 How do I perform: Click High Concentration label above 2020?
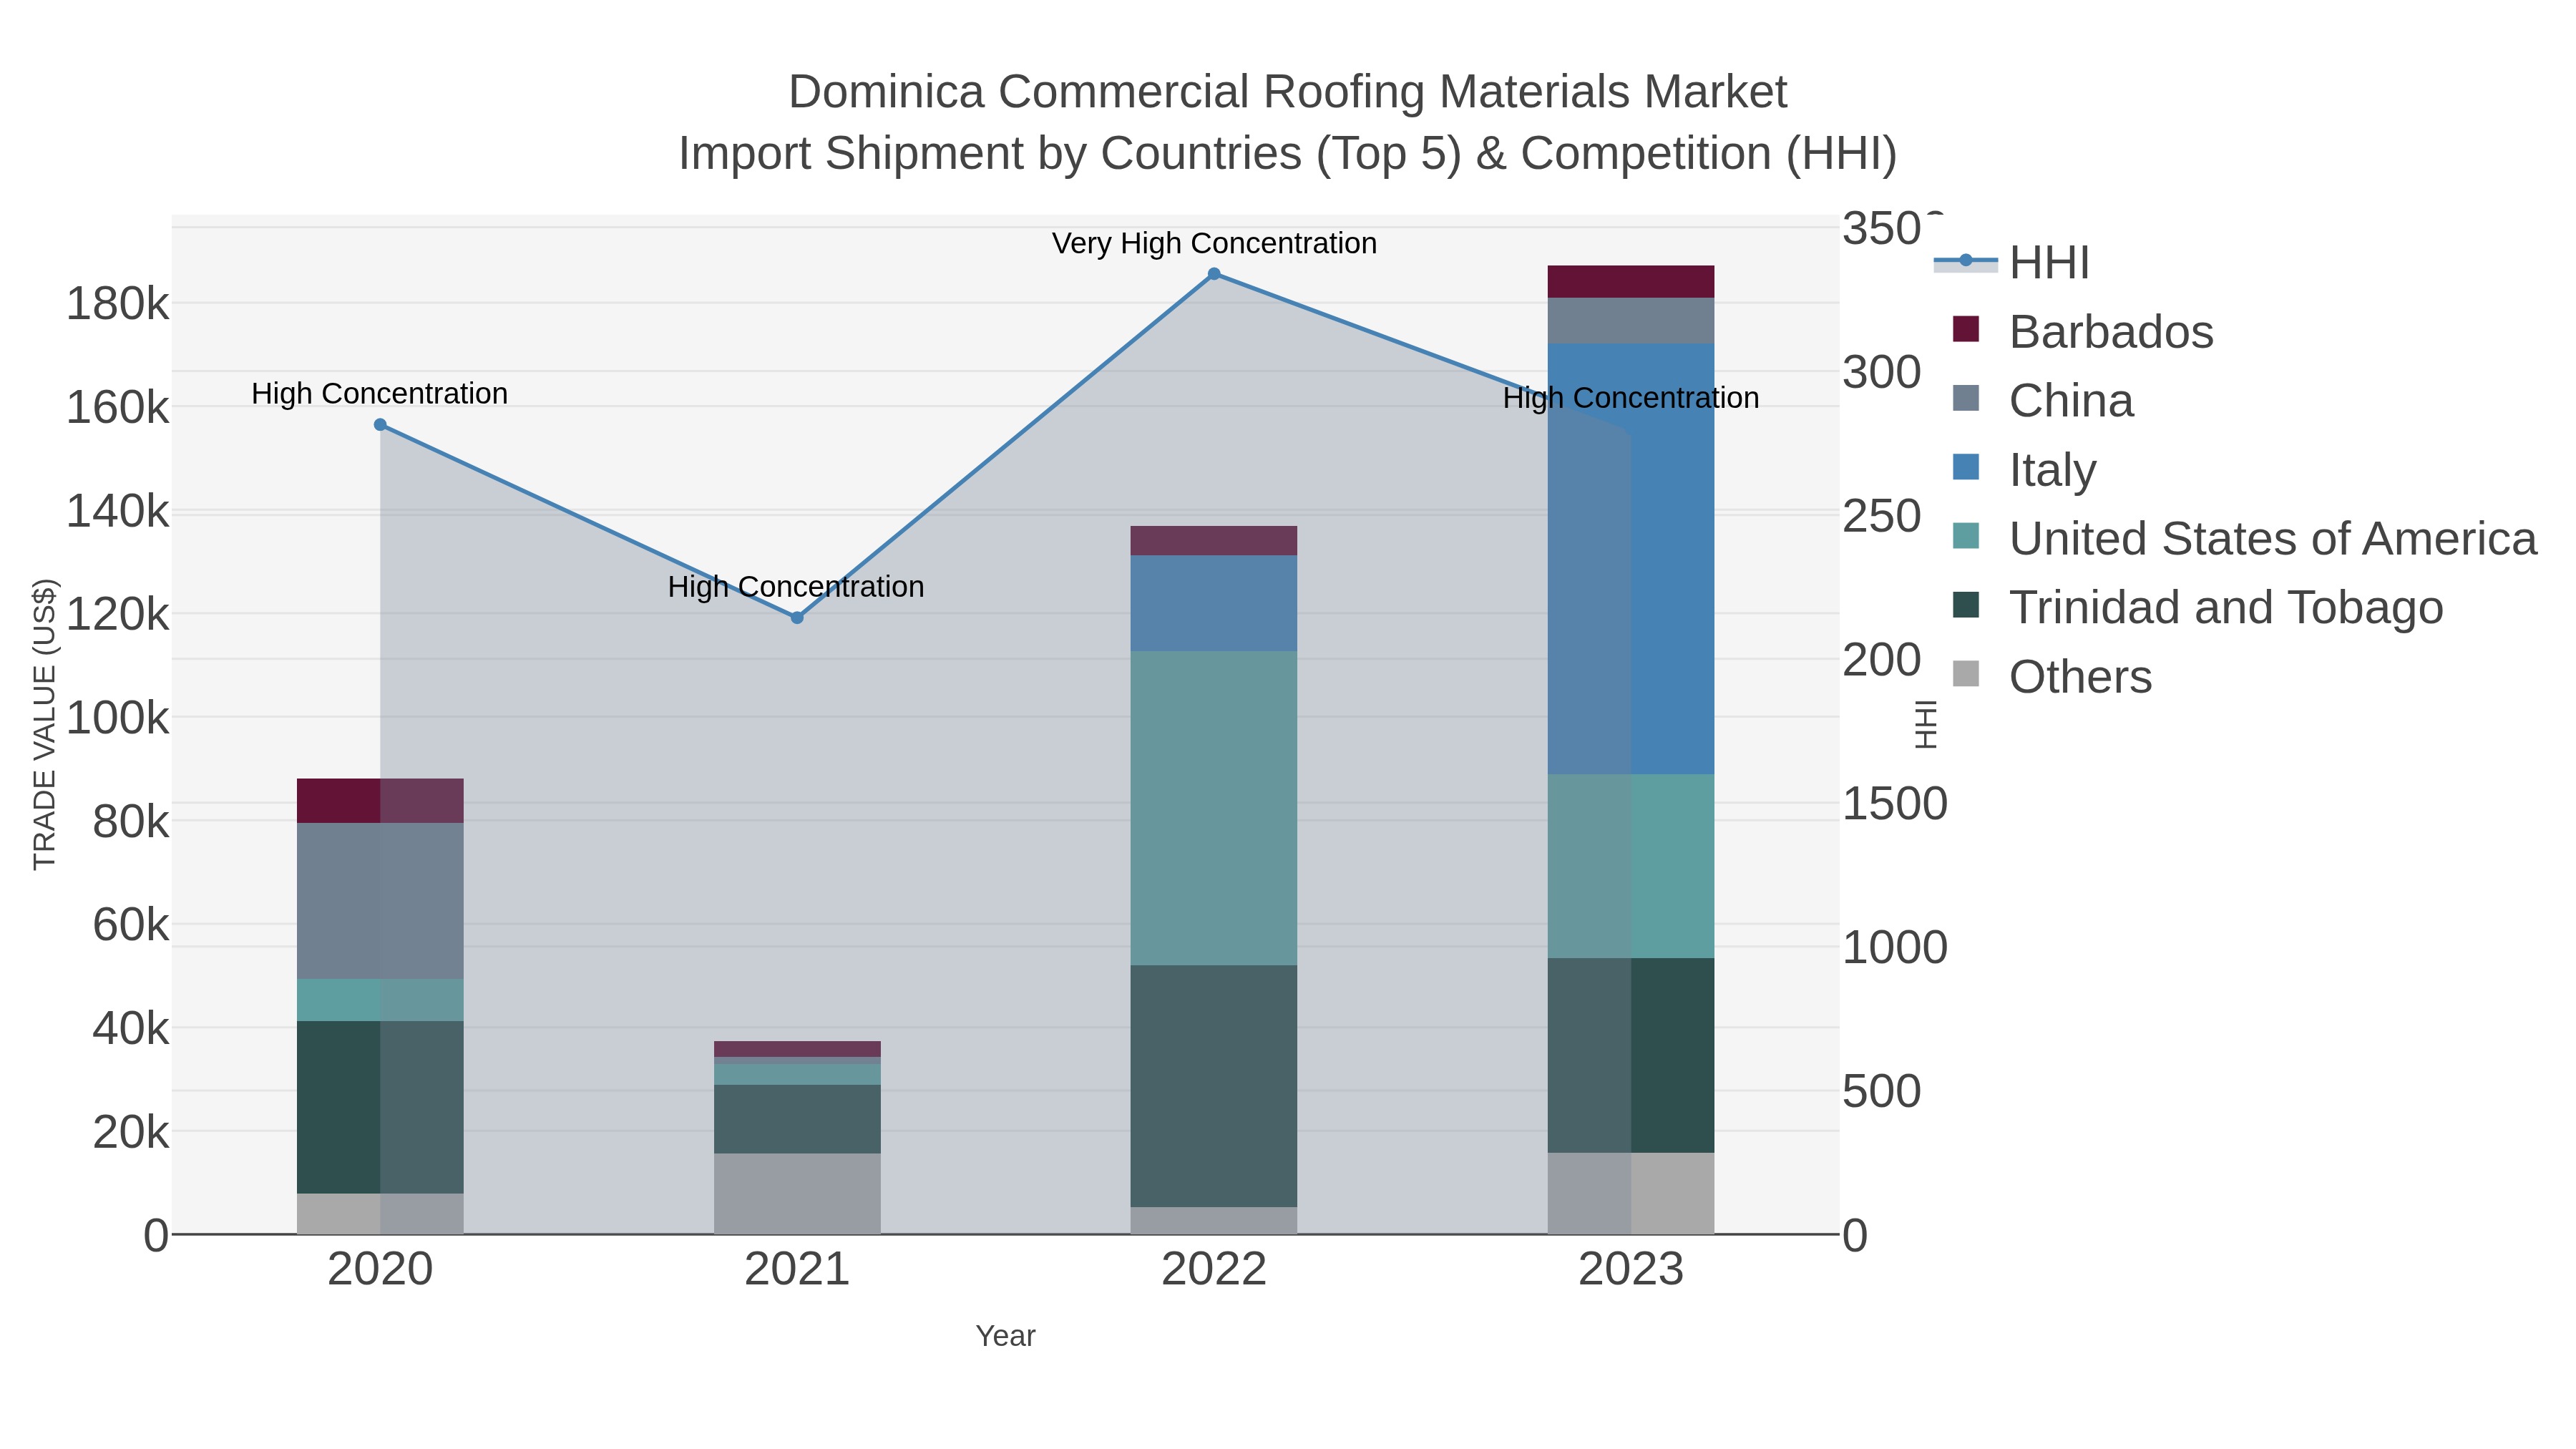pyautogui.click(x=380, y=394)
